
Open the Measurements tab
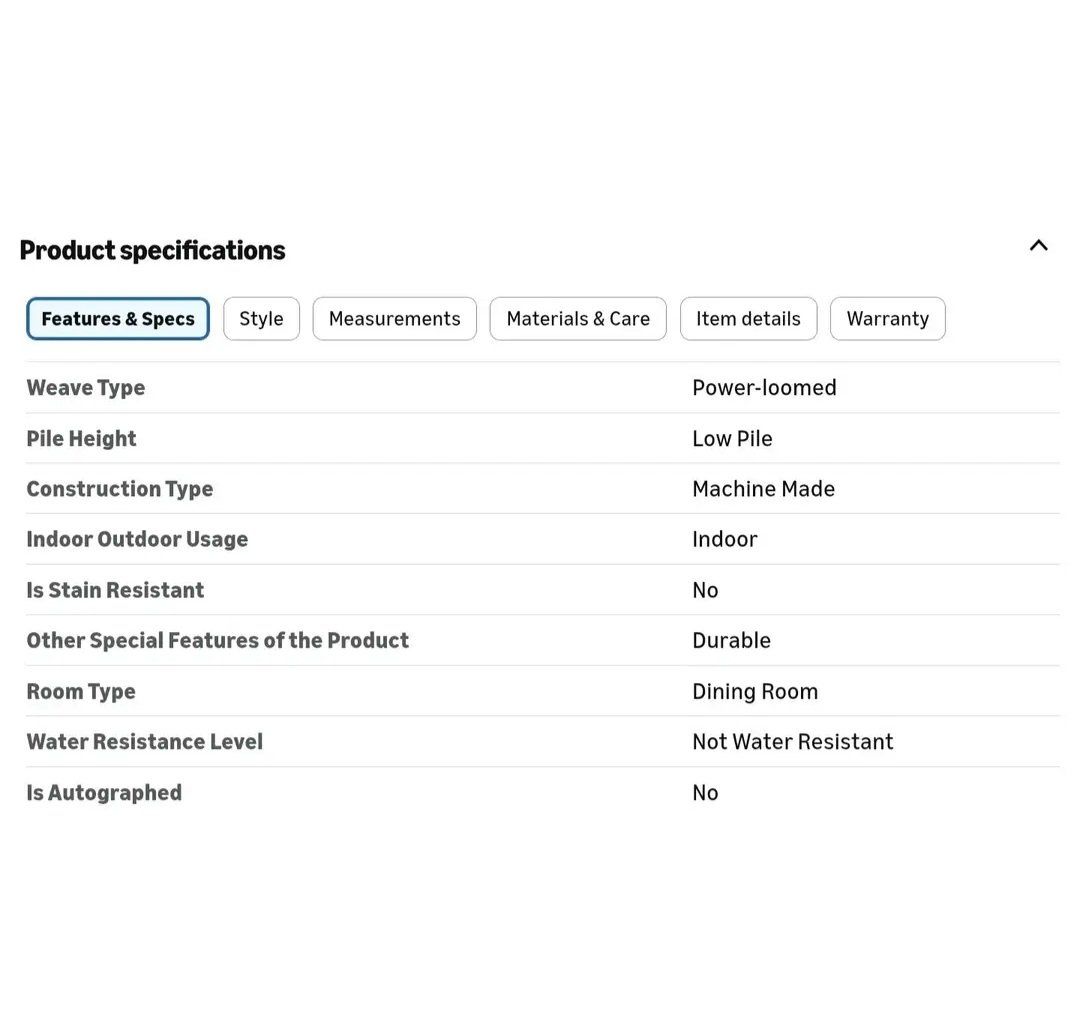pyautogui.click(x=394, y=319)
